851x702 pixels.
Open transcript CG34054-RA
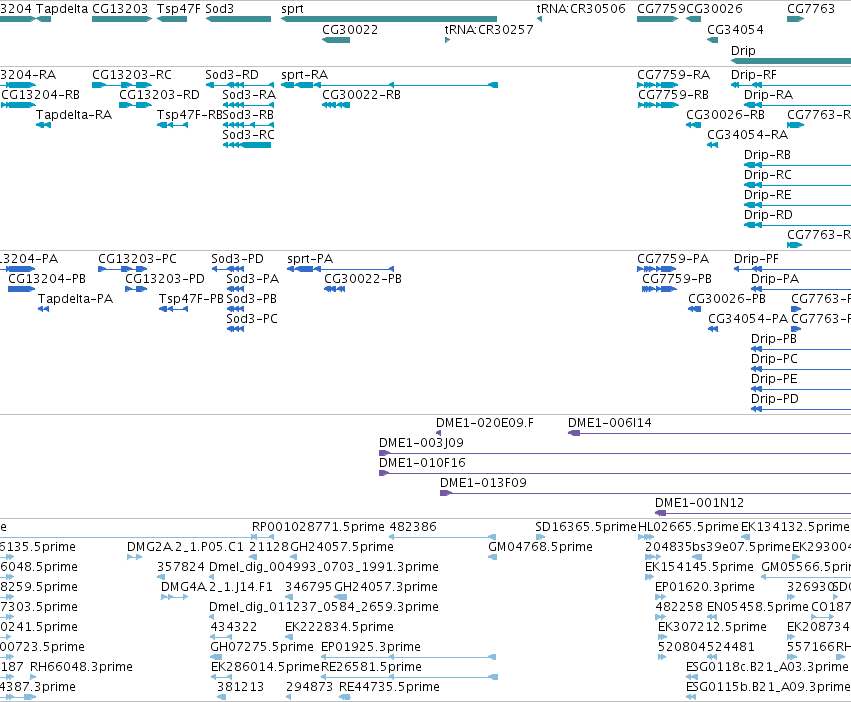(x=713, y=145)
